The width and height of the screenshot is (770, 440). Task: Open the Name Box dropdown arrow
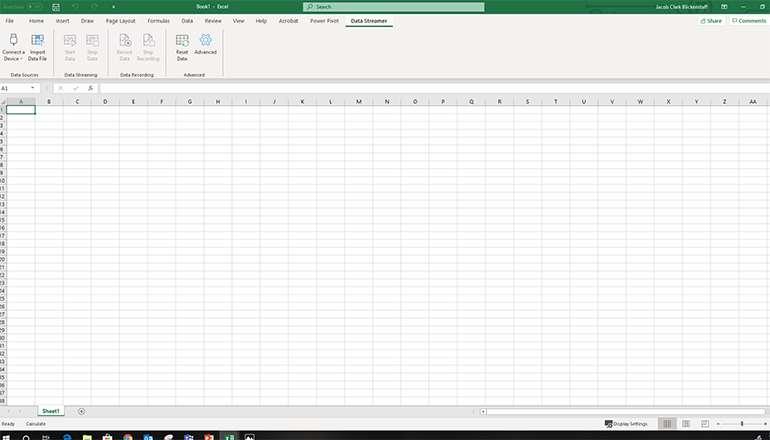coord(32,88)
